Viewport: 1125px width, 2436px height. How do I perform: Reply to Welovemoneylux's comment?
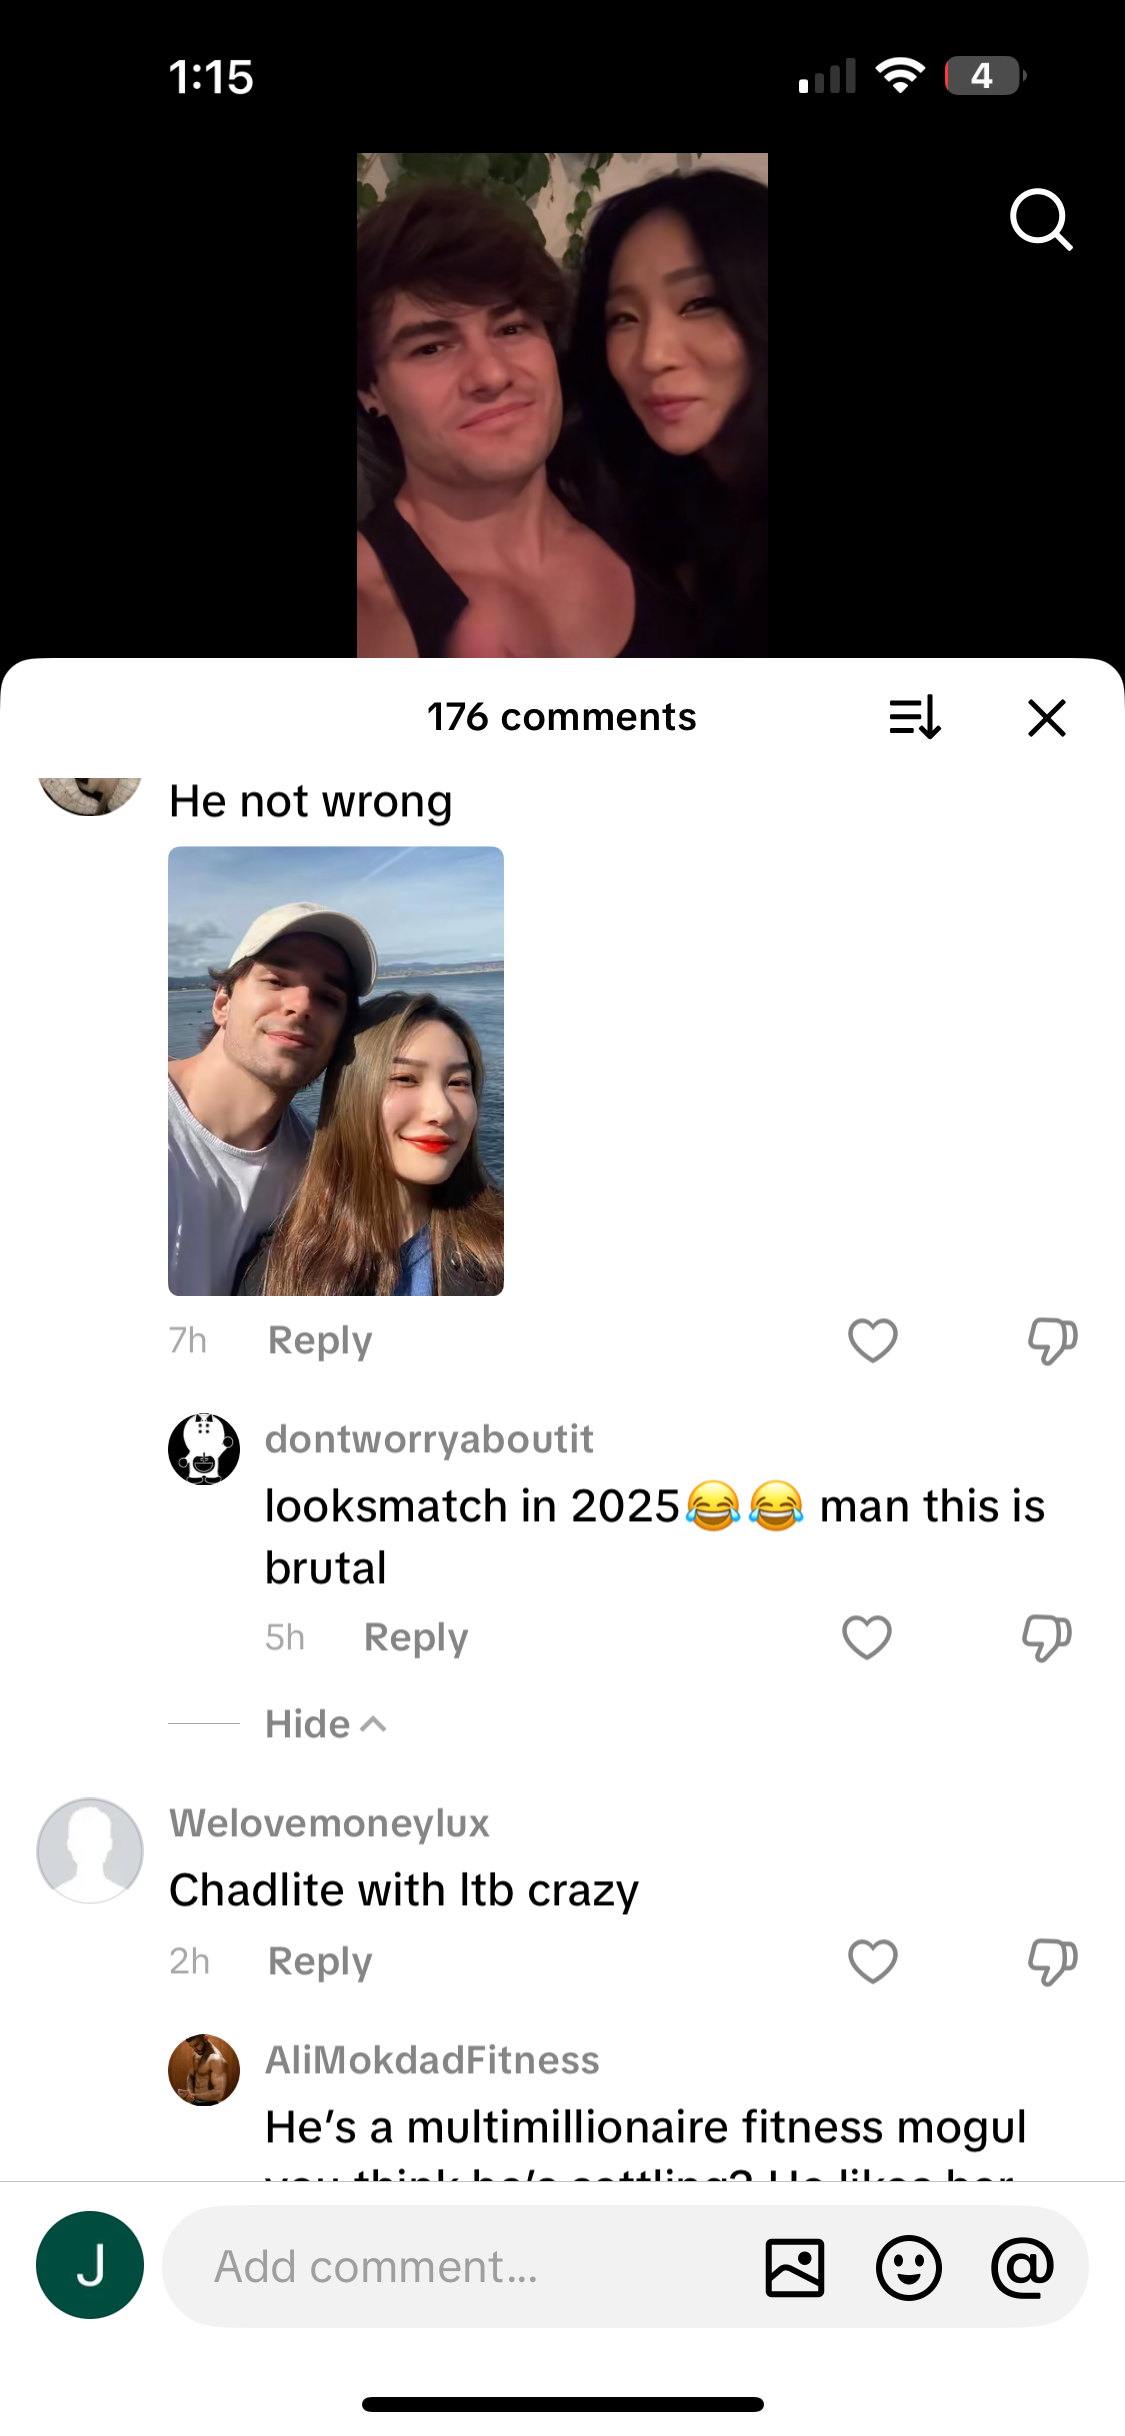click(320, 1961)
